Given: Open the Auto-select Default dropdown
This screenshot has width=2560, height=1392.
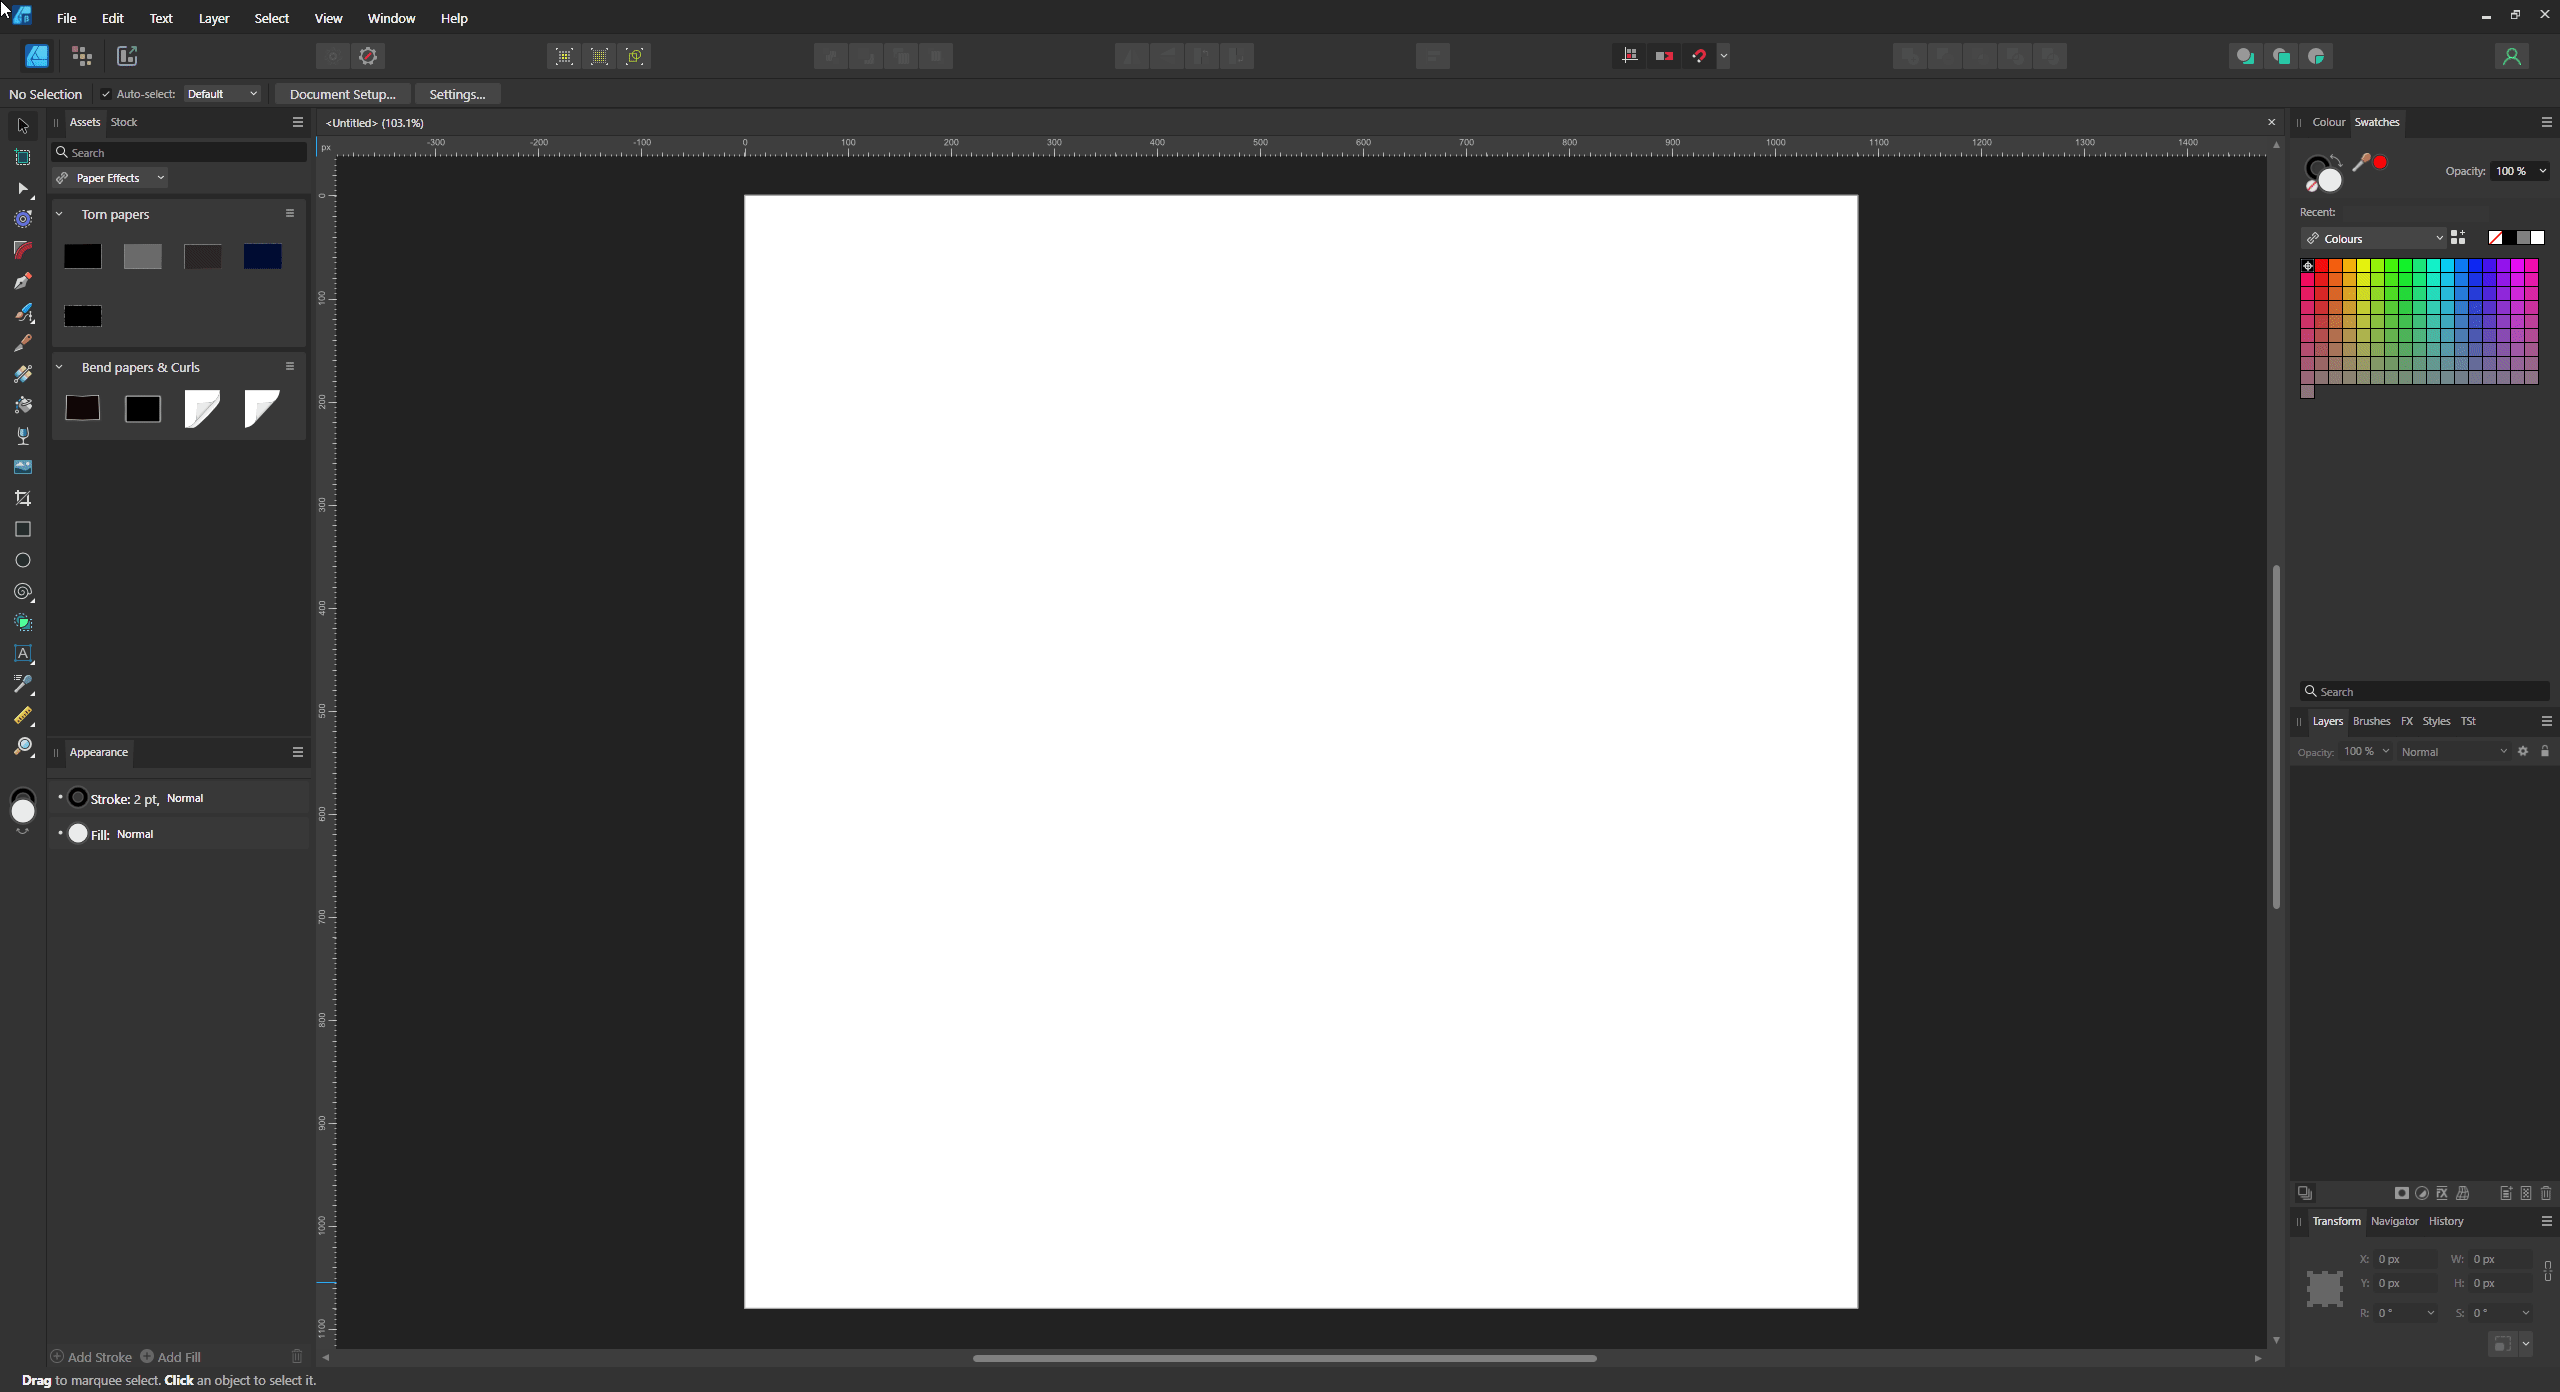Looking at the screenshot, I should pos(222,94).
